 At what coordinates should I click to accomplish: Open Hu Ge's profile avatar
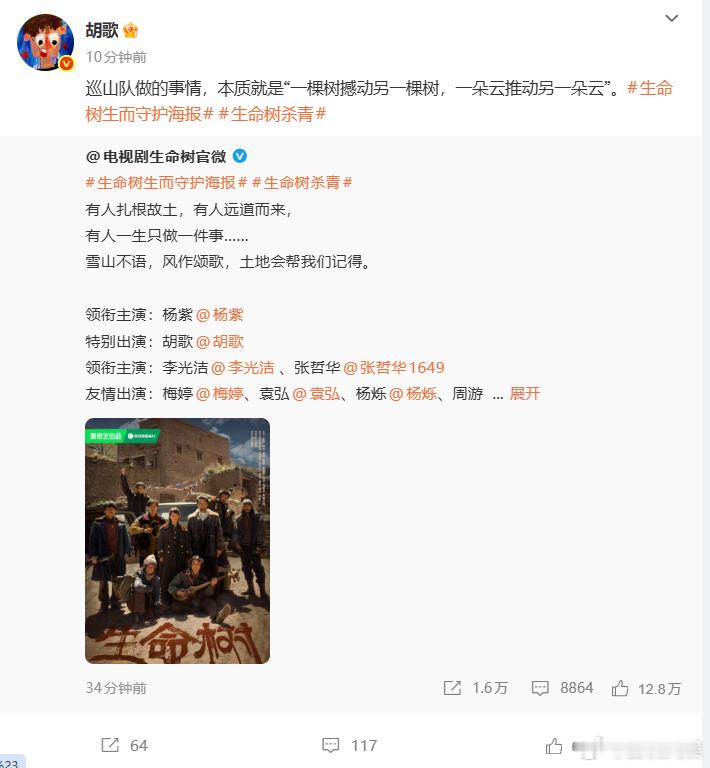[x=46, y=42]
